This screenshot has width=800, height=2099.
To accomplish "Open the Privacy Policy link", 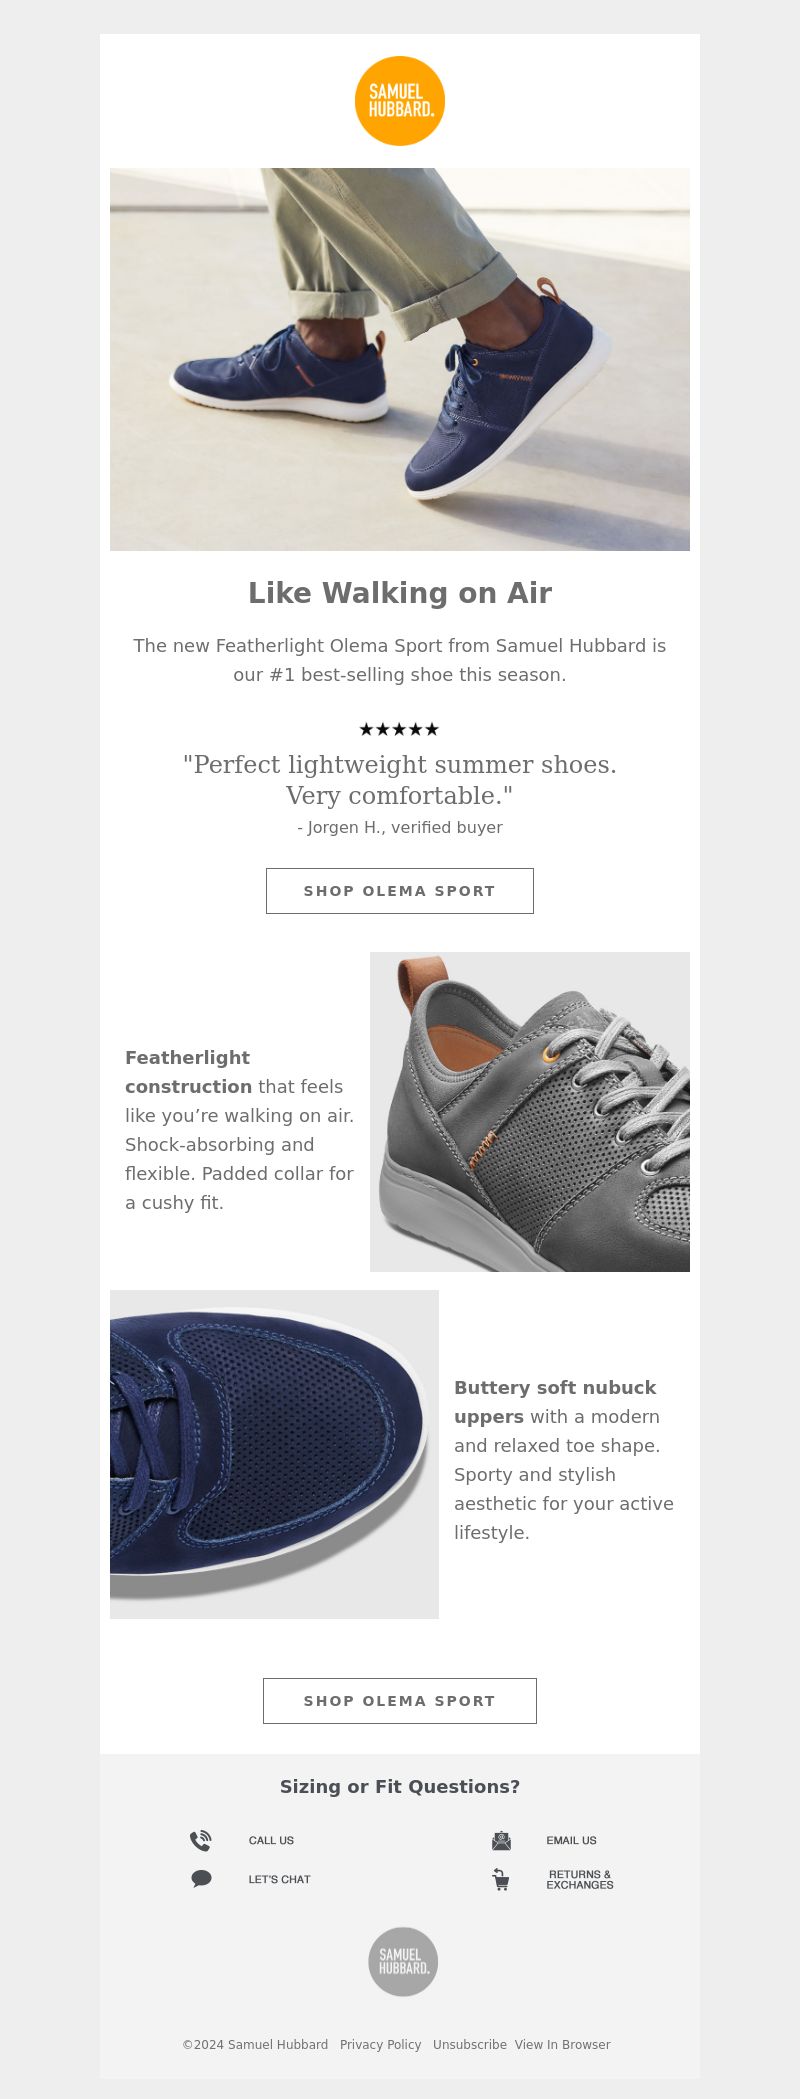I will point(380,2045).
